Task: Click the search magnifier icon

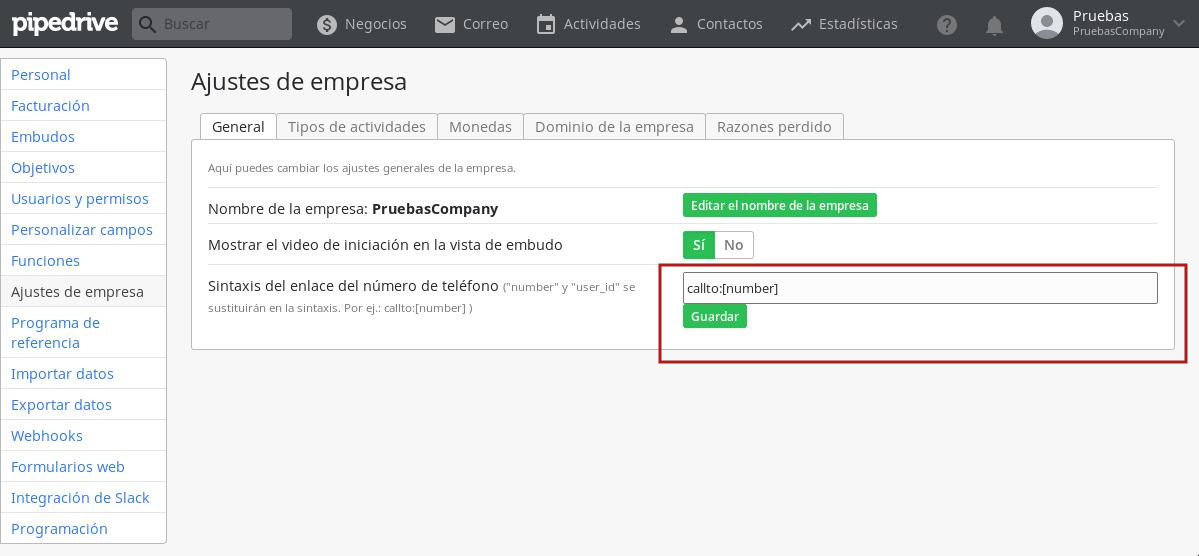Action: pyautogui.click(x=148, y=24)
